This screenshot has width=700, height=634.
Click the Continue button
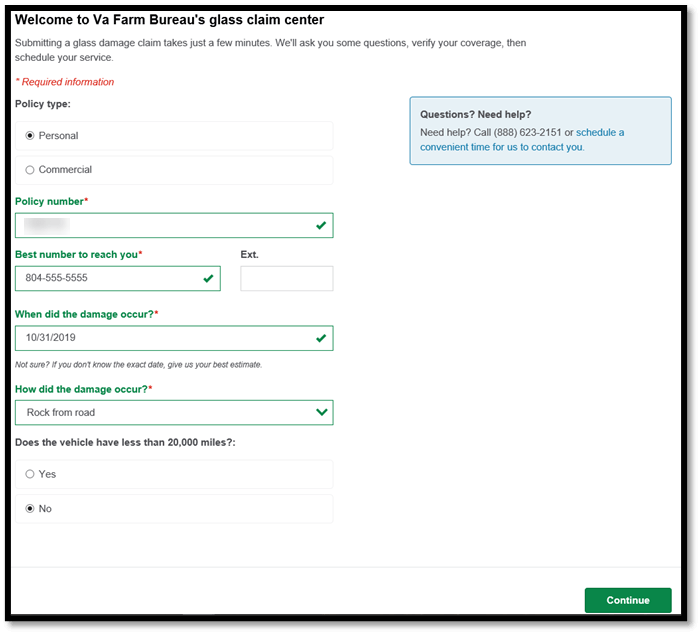click(x=628, y=600)
